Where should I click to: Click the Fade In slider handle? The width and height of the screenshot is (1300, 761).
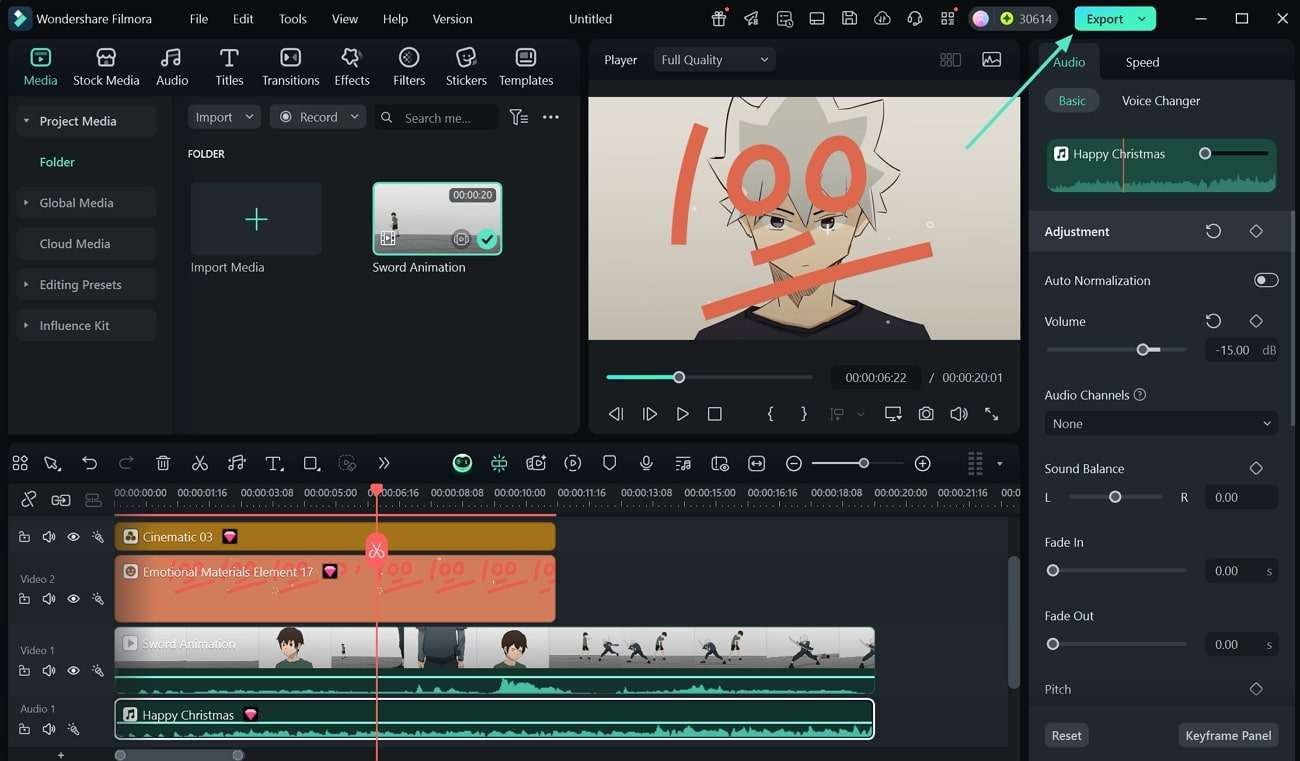pos(1052,571)
